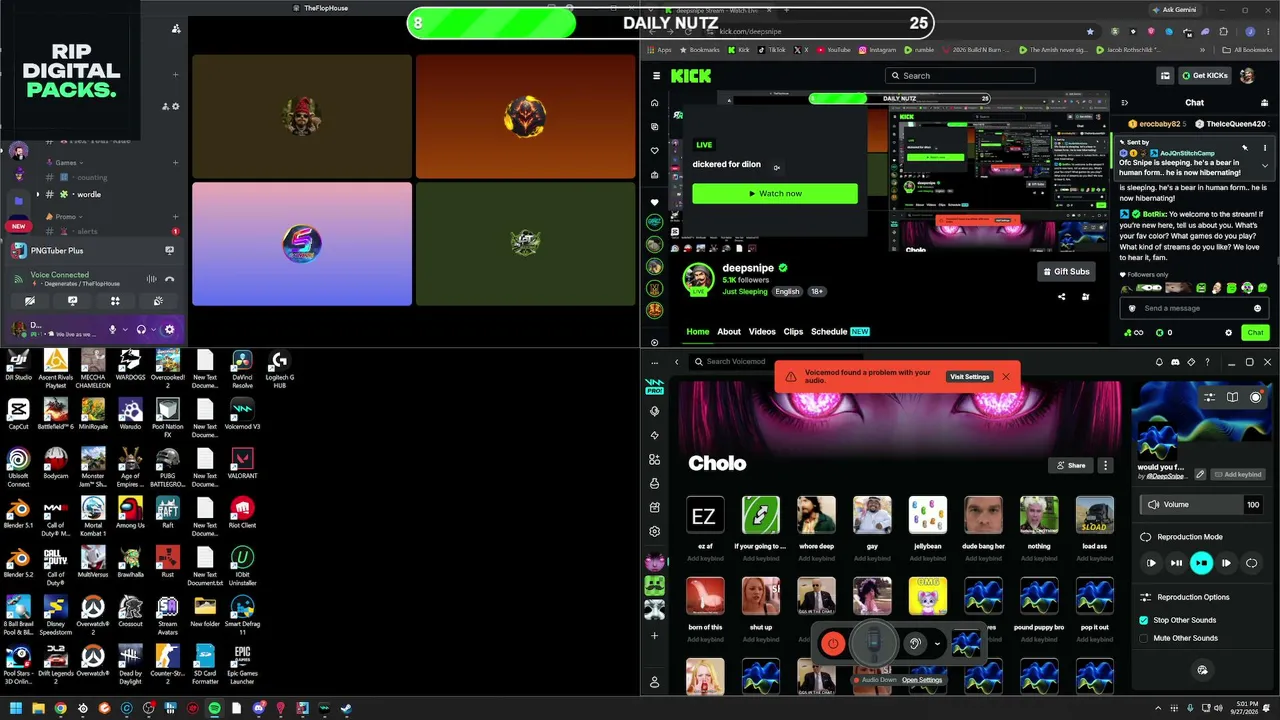Bookmark this page with Chrome star icon
This screenshot has height=720, width=1280.
1090,32
